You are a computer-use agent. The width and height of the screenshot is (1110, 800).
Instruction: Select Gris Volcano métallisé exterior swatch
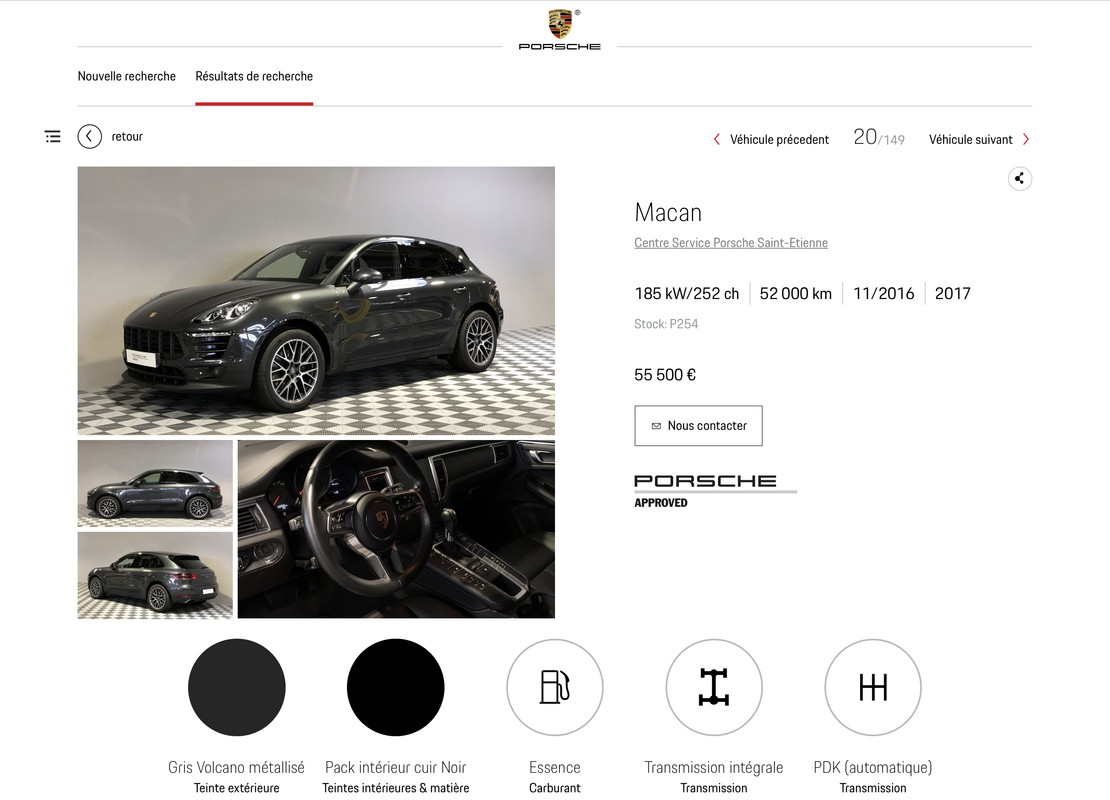236,687
